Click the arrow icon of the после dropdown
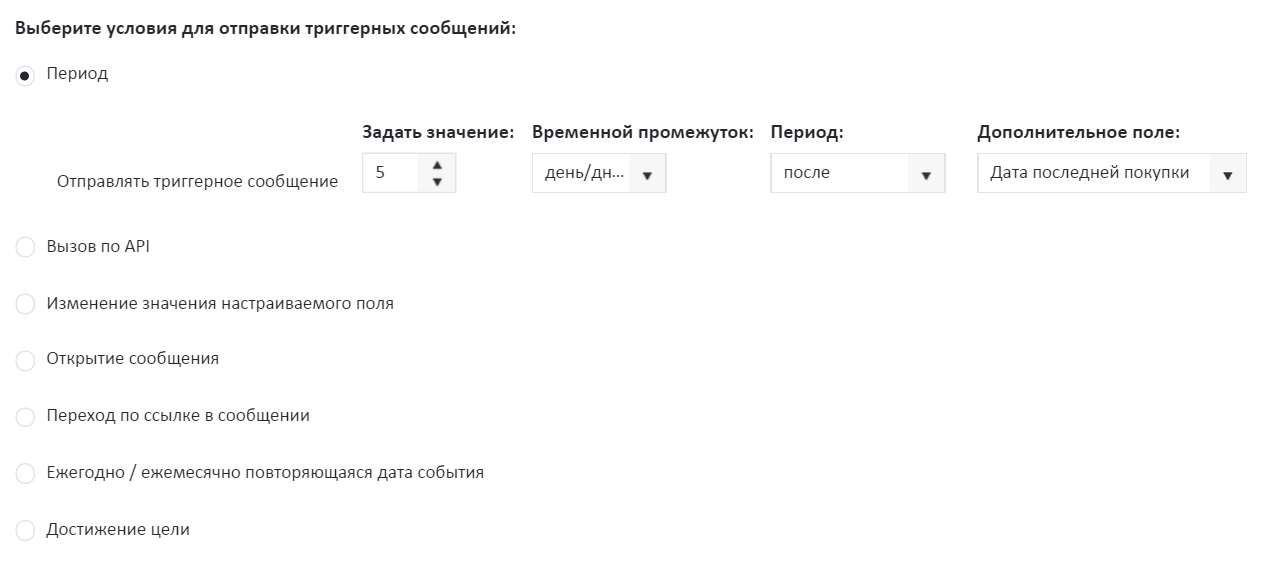Image resolution: width=1267 pixels, height=575 pixels. click(926, 175)
